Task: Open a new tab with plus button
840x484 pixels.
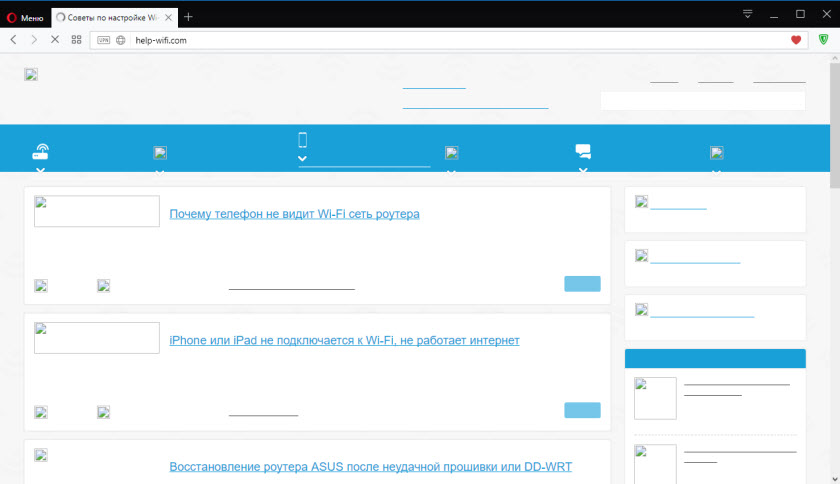Action: tap(188, 17)
